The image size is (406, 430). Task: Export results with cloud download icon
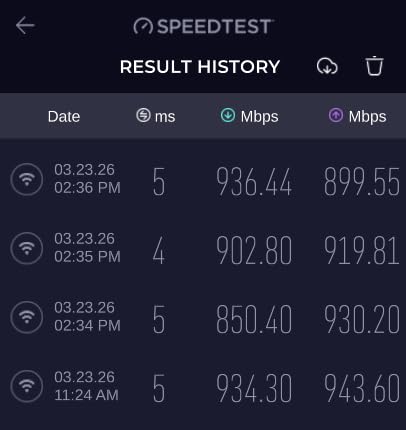pyautogui.click(x=327, y=66)
